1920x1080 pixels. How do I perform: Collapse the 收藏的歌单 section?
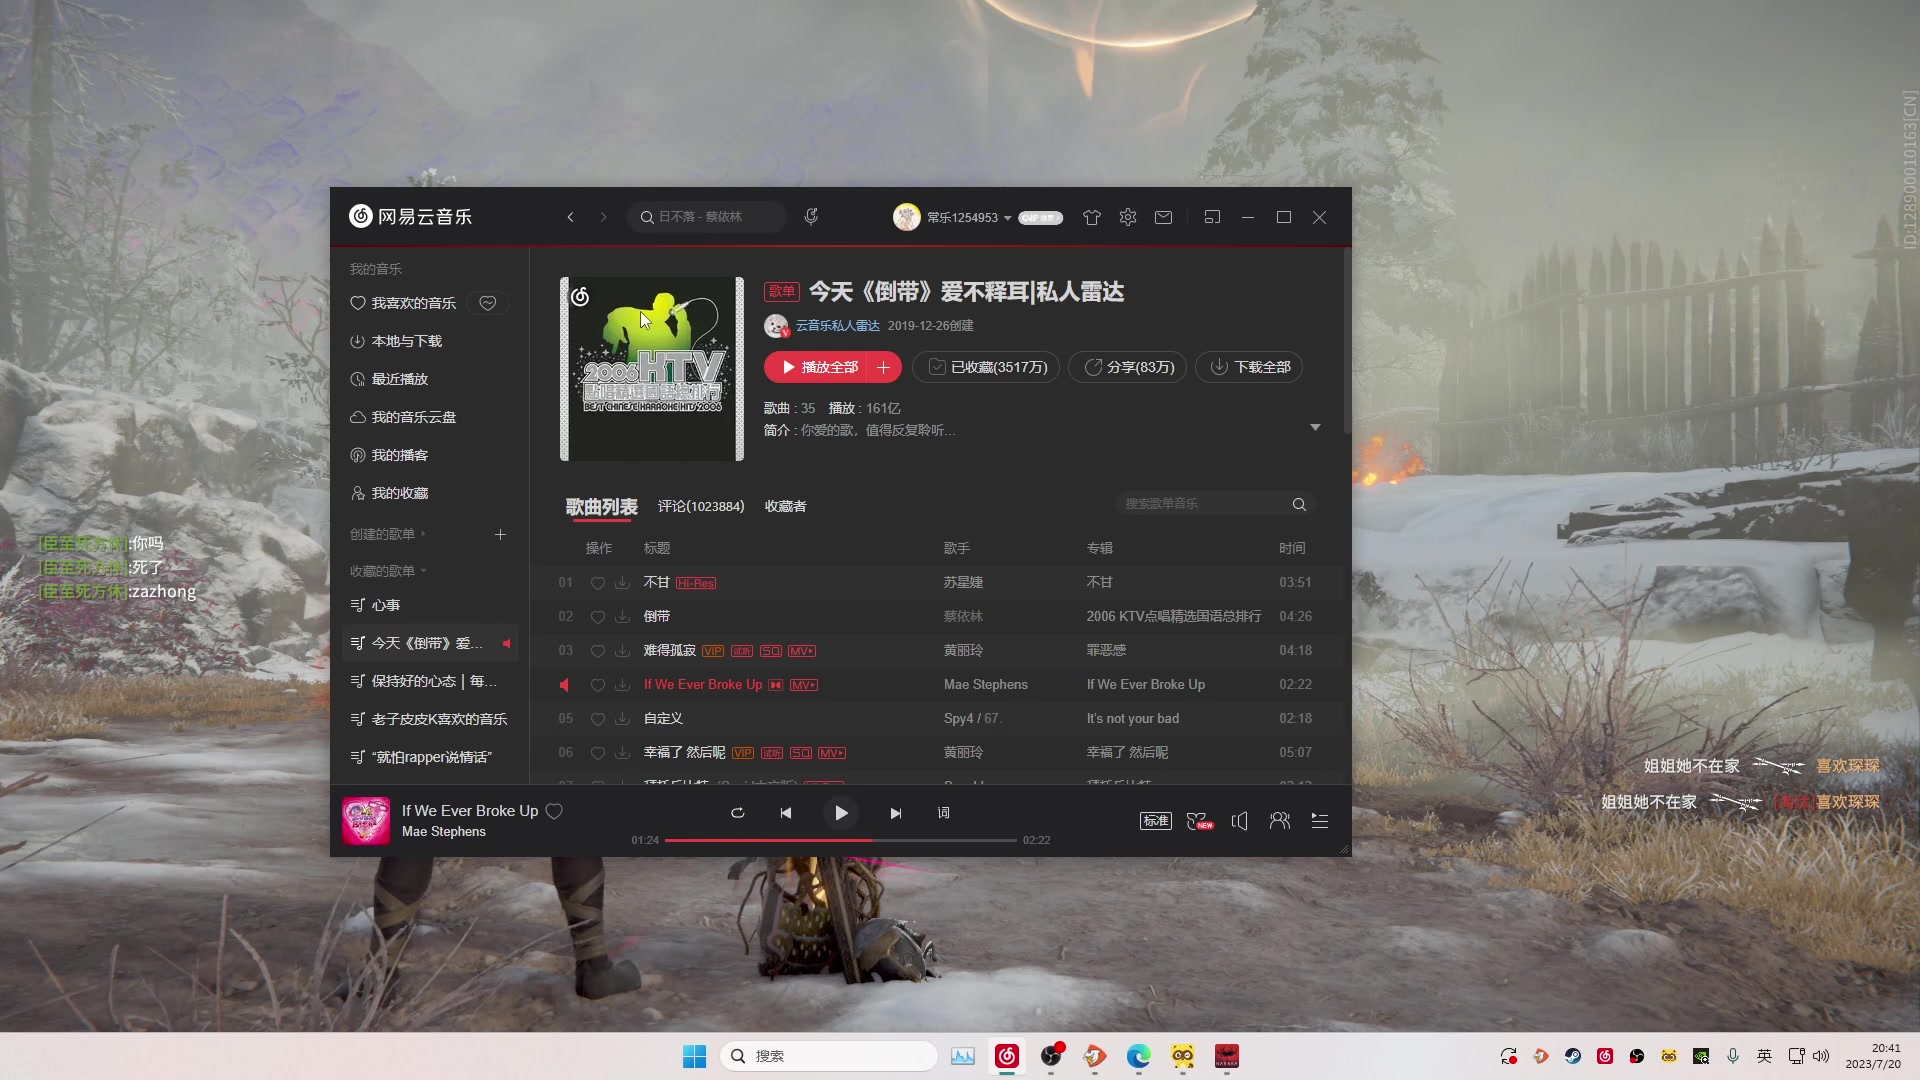[x=388, y=571]
